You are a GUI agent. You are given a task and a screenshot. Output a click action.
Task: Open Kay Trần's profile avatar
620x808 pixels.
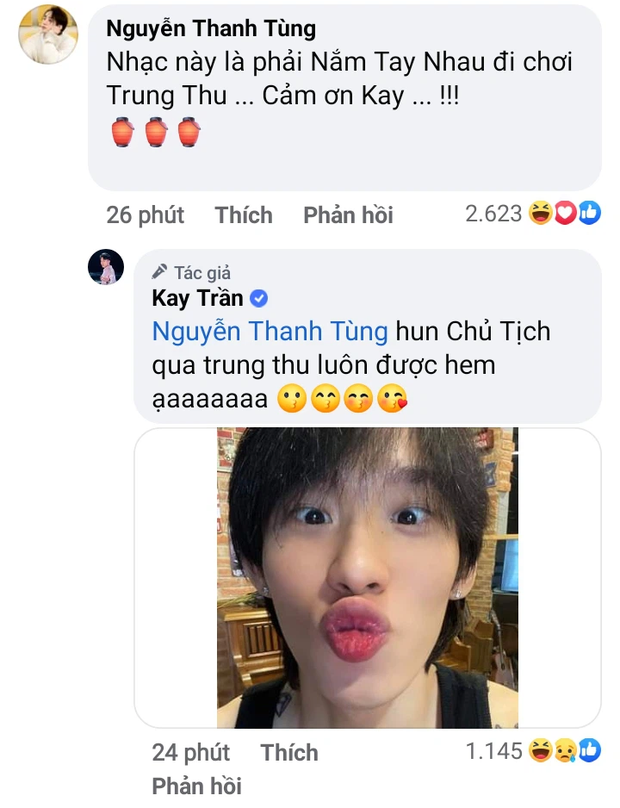106,267
